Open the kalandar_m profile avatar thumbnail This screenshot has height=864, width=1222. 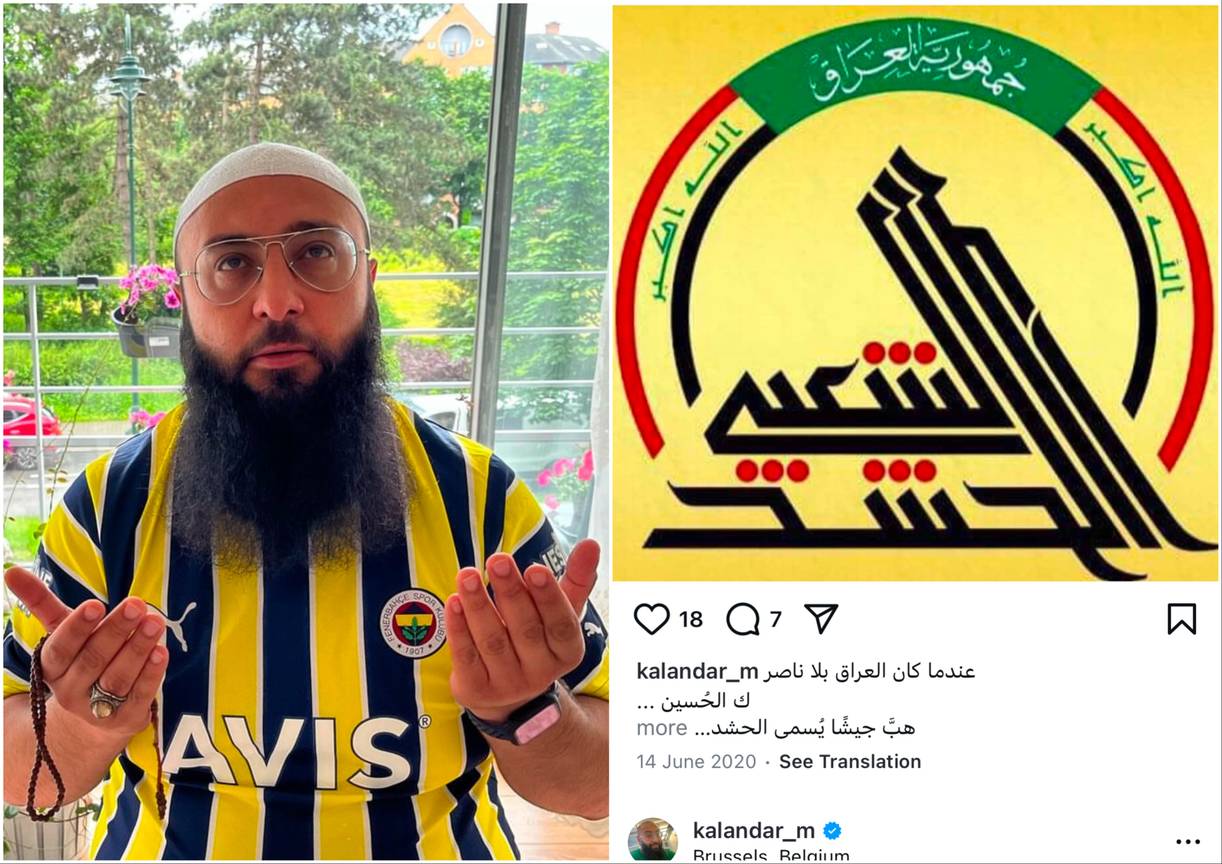click(653, 841)
